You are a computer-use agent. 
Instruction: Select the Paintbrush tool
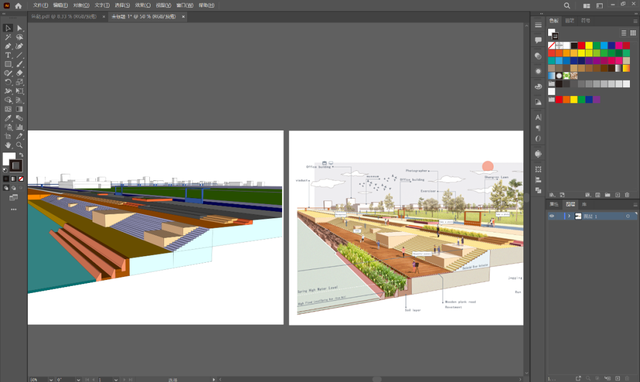click(19, 64)
